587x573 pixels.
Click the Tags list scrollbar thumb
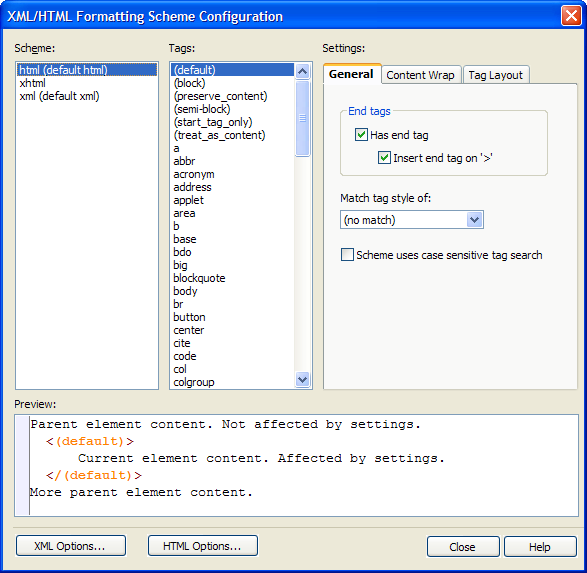click(302, 118)
